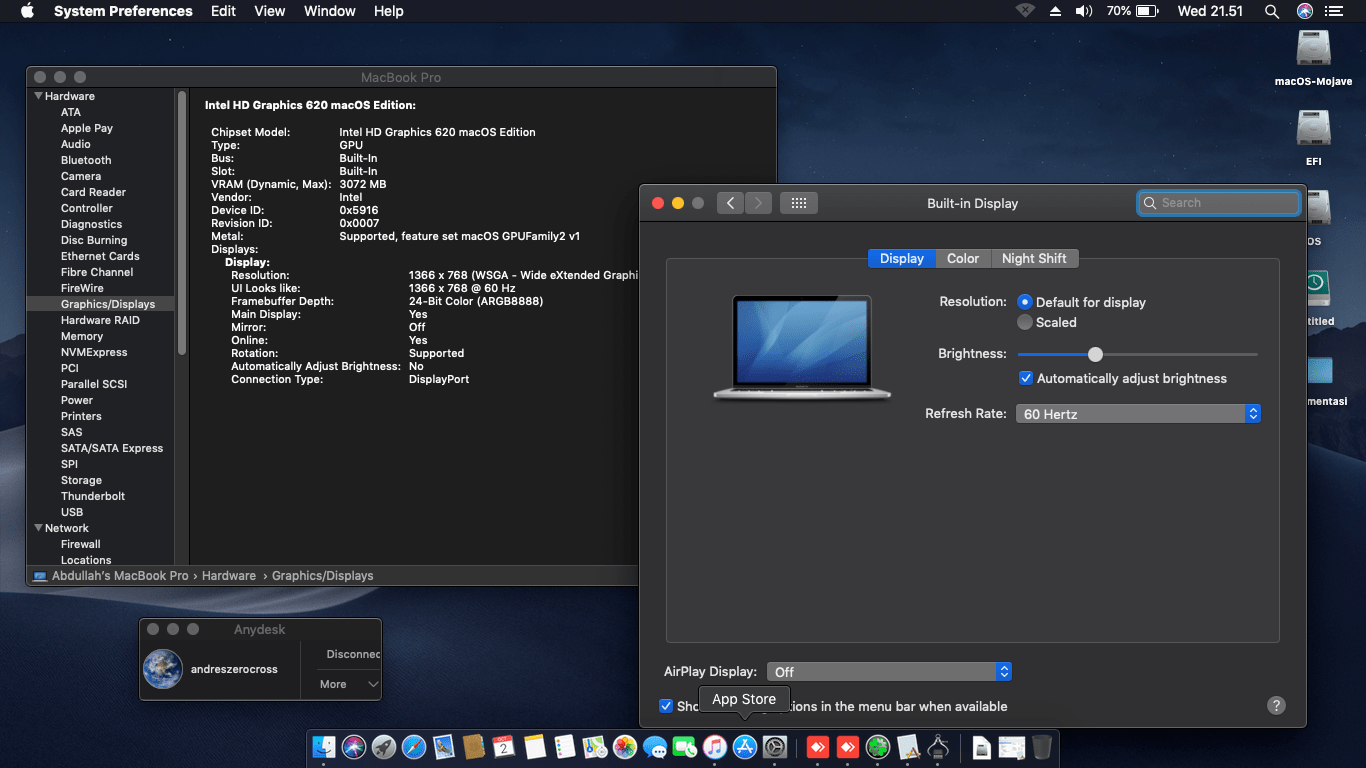Open Safari from the Dock
This screenshot has width=1366, height=768.
[x=413, y=747]
